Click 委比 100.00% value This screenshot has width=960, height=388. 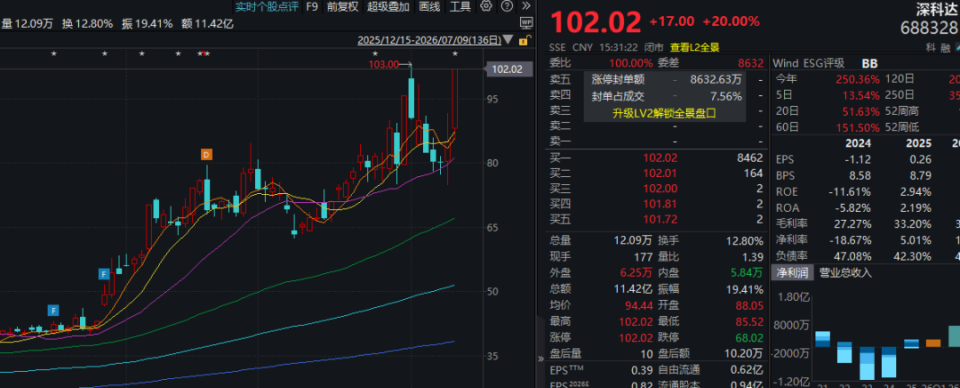(x=631, y=63)
